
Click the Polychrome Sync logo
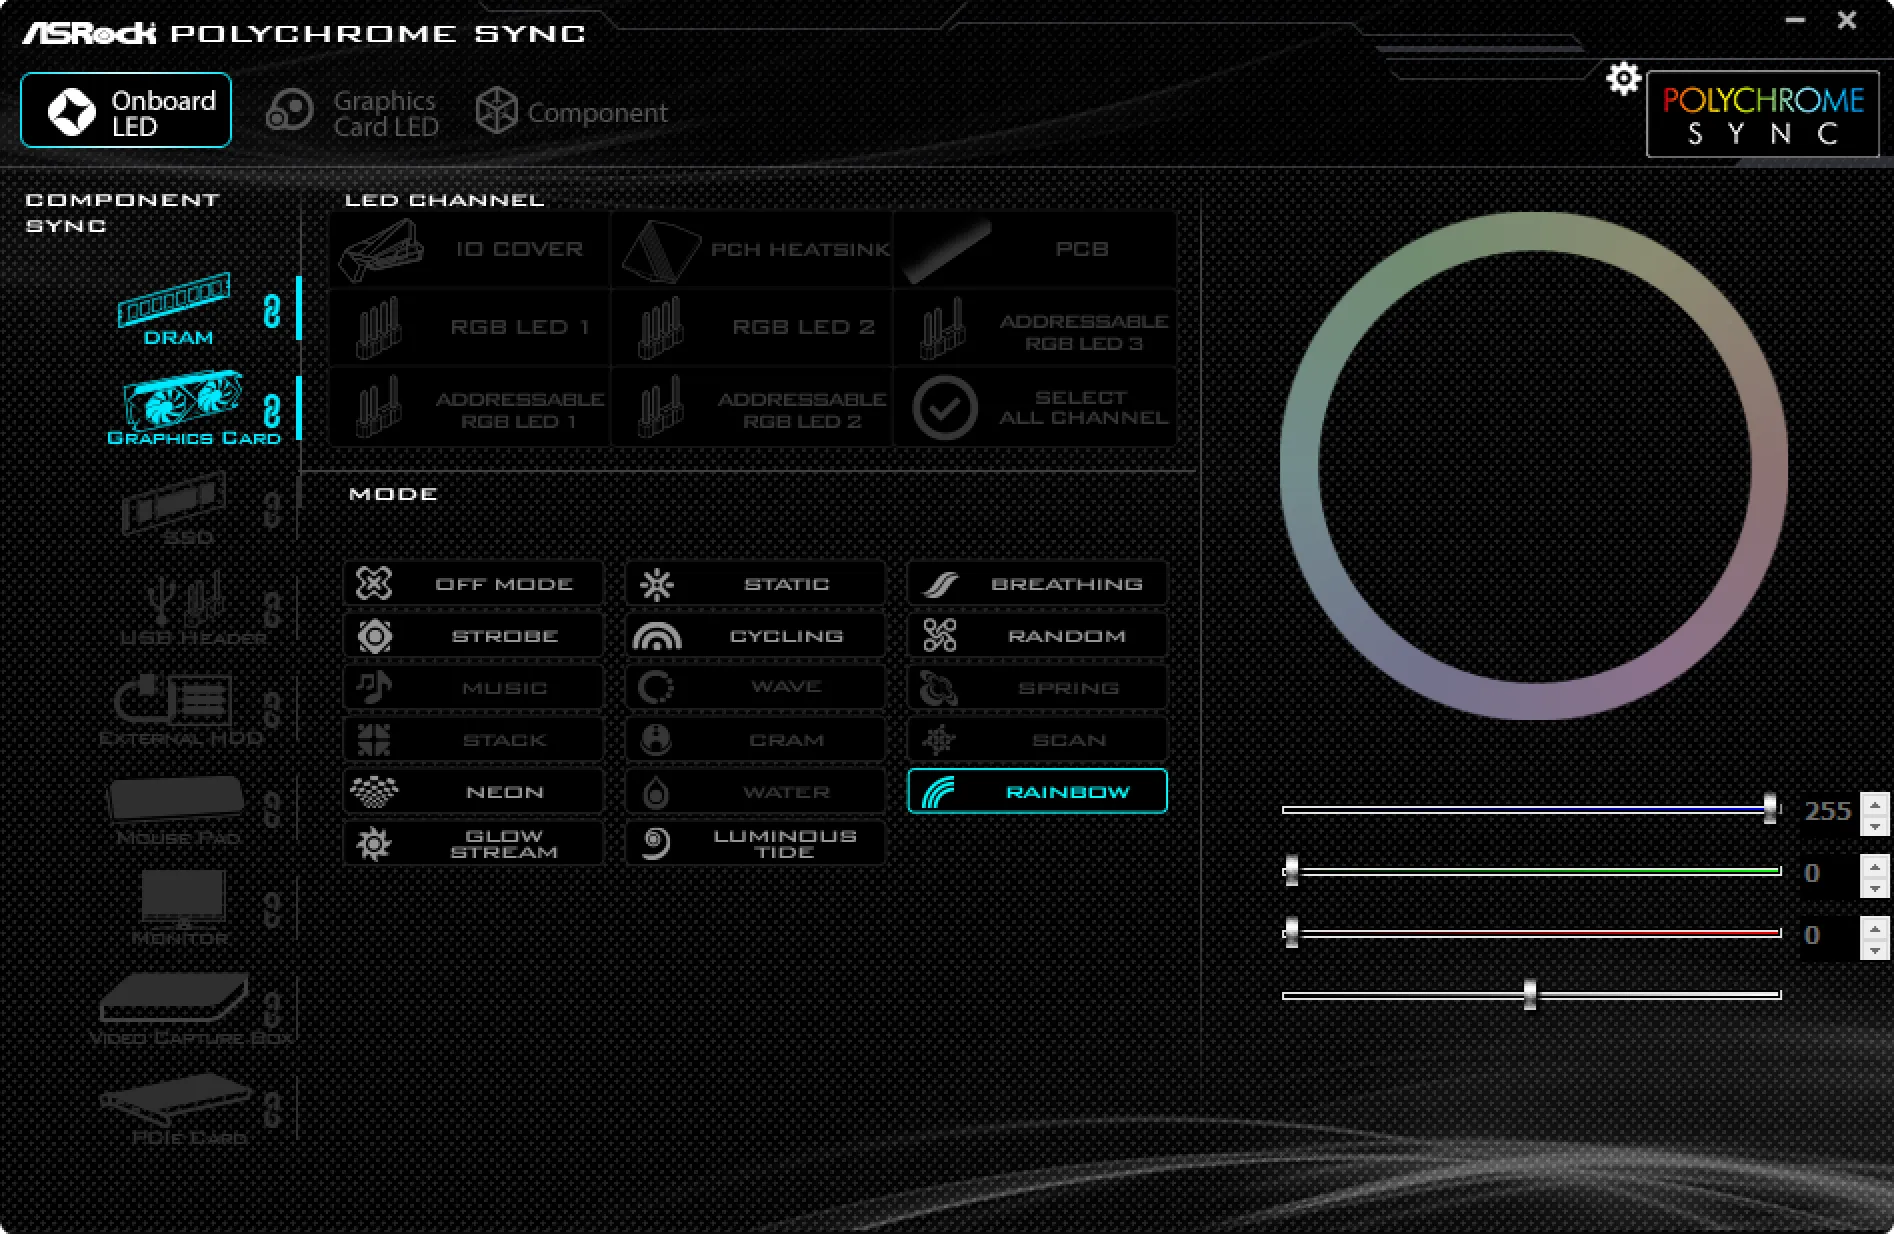pyautogui.click(x=1762, y=114)
